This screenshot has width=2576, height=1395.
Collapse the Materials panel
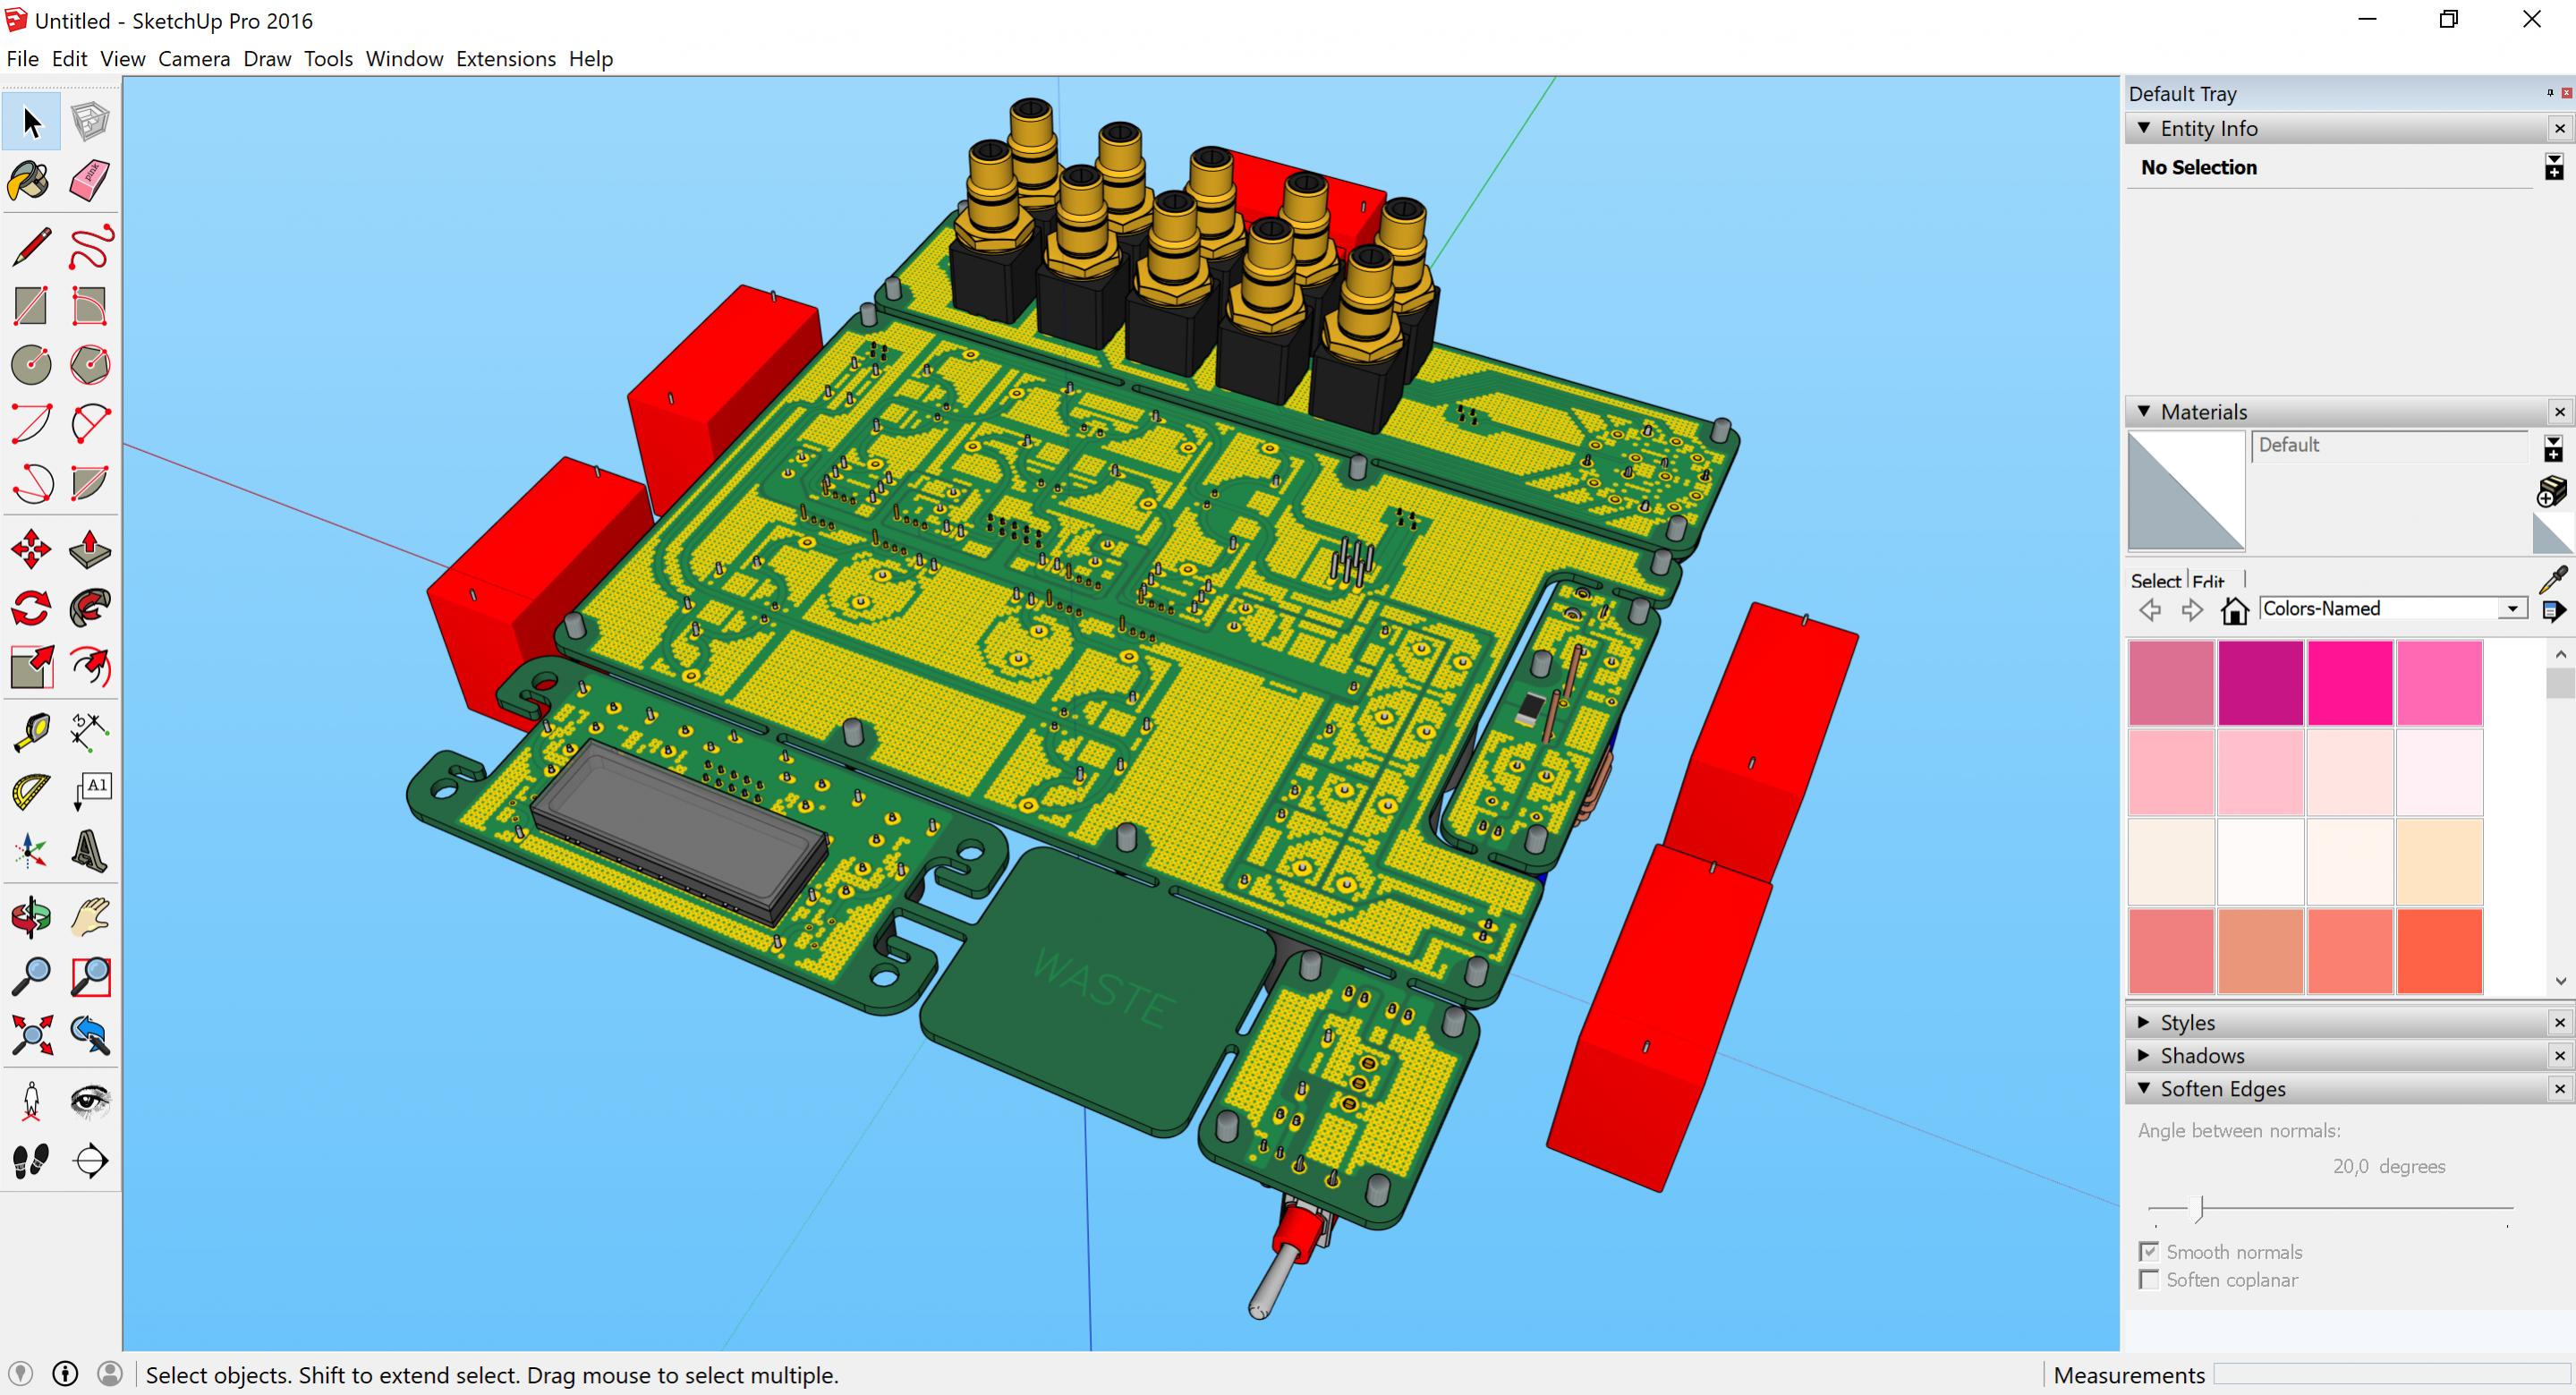coord(2144,411)
